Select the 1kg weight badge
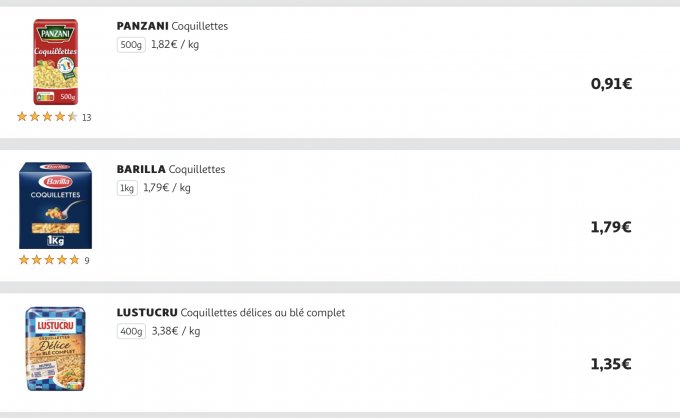The height and width of the screenshot is (418, 680). (x=127, y=188)
